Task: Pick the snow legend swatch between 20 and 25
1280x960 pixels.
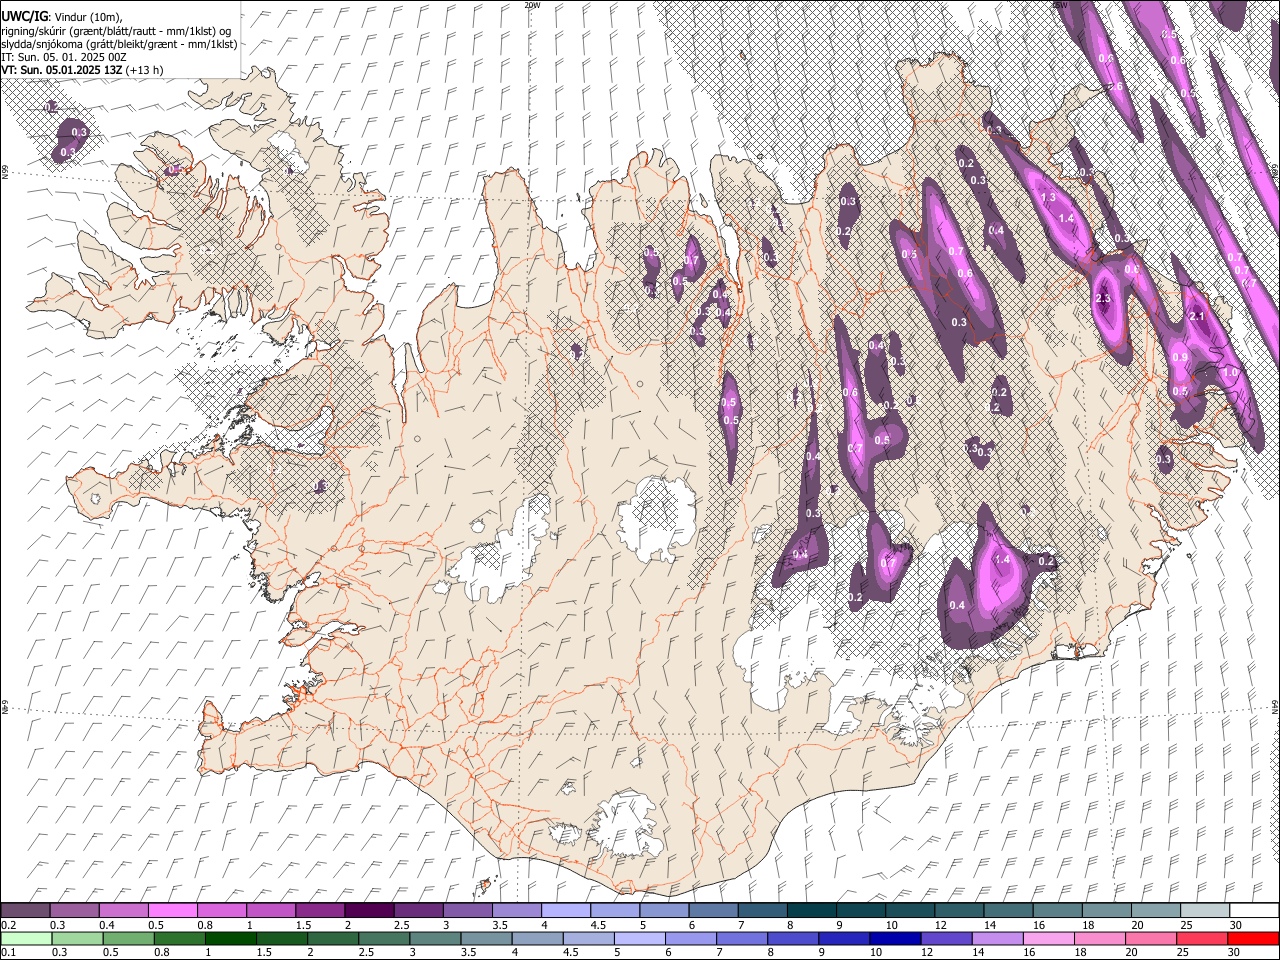Action: 1154,910
